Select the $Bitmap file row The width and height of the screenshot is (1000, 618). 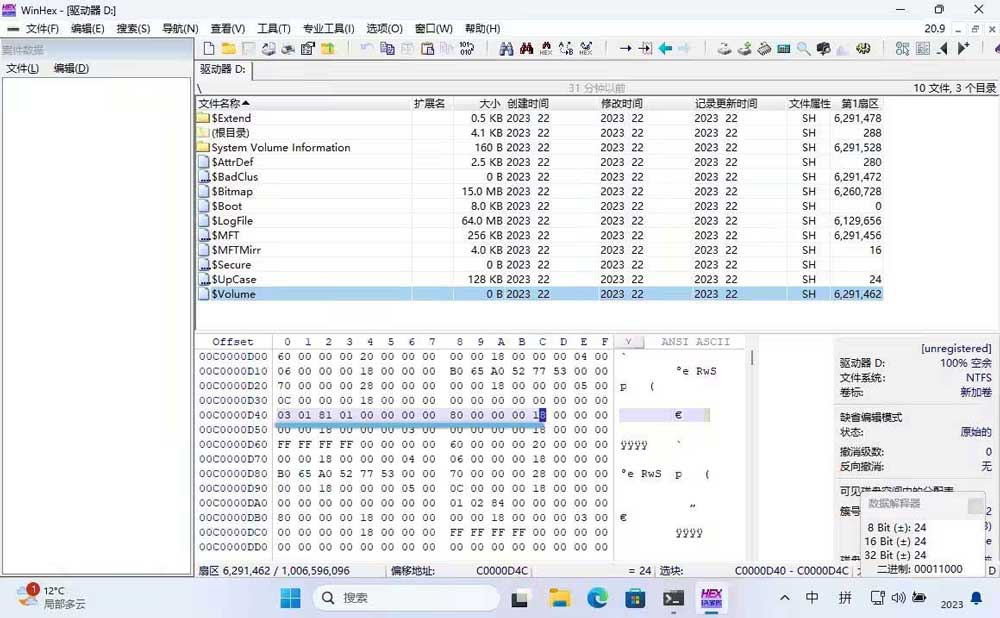[540, 191]
